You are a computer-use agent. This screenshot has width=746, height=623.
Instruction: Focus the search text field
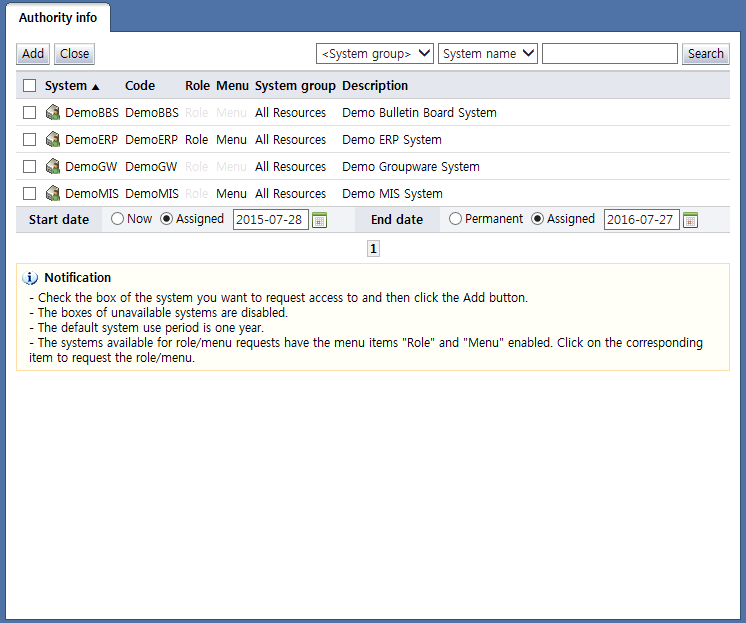(609, 54)
